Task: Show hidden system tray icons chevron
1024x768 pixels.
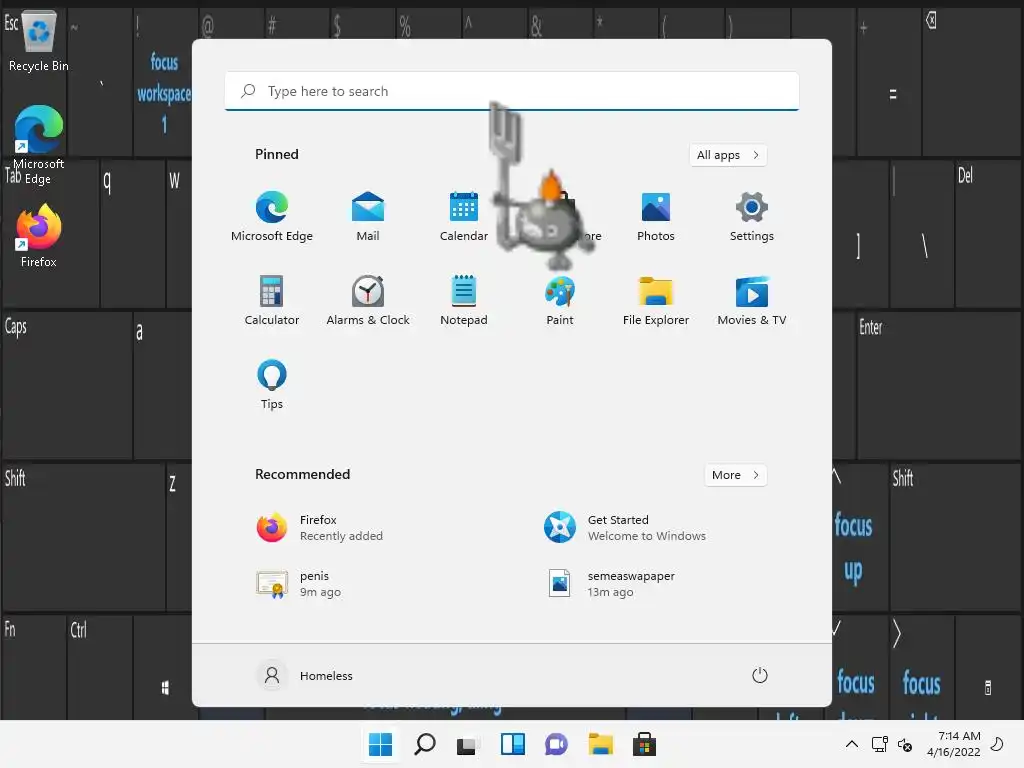Action: click(852, 744)
